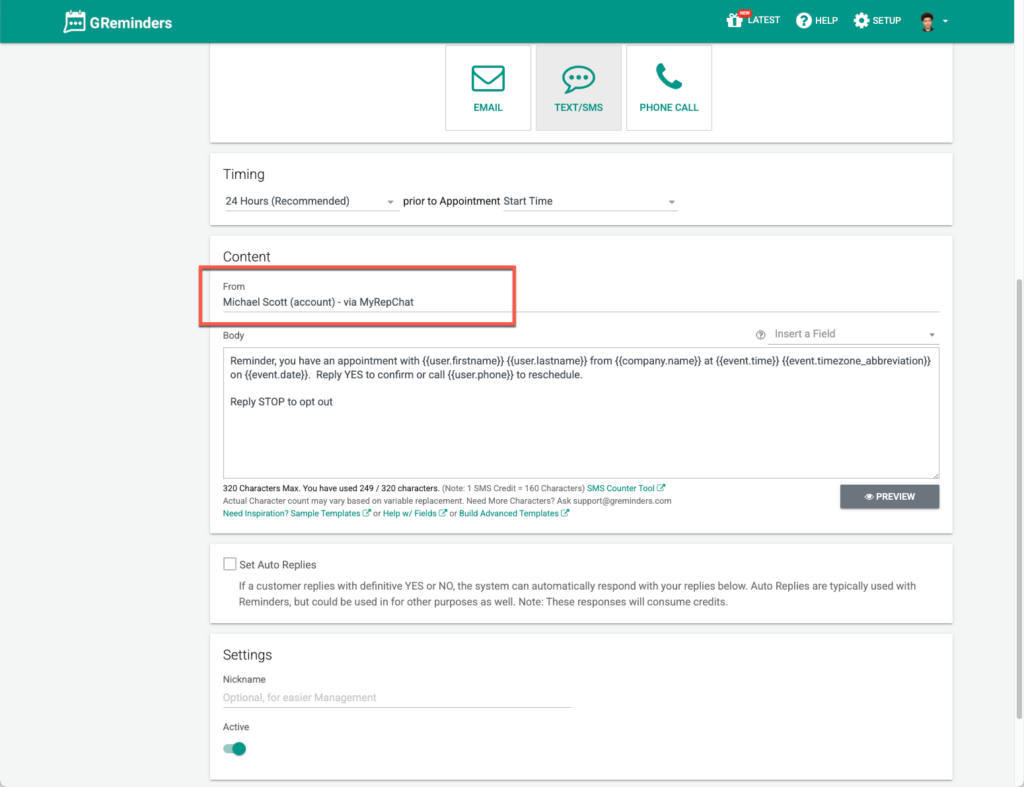This screenshot has width=1024, height=787.
Task: Open the Insert a Field dropdown
Action: 855,334
